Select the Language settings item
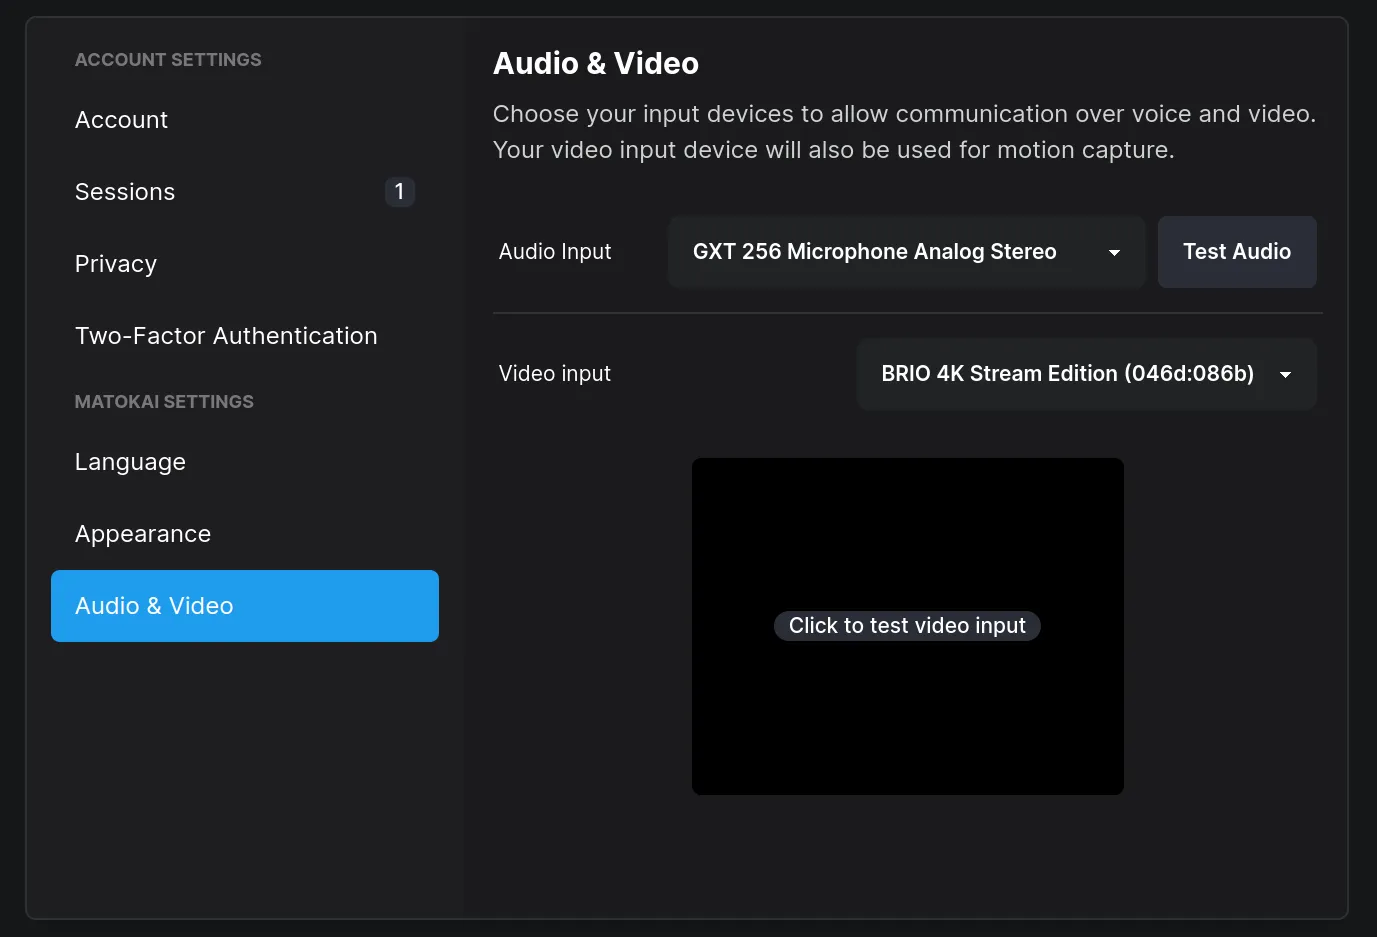 (x=245, y=462)
